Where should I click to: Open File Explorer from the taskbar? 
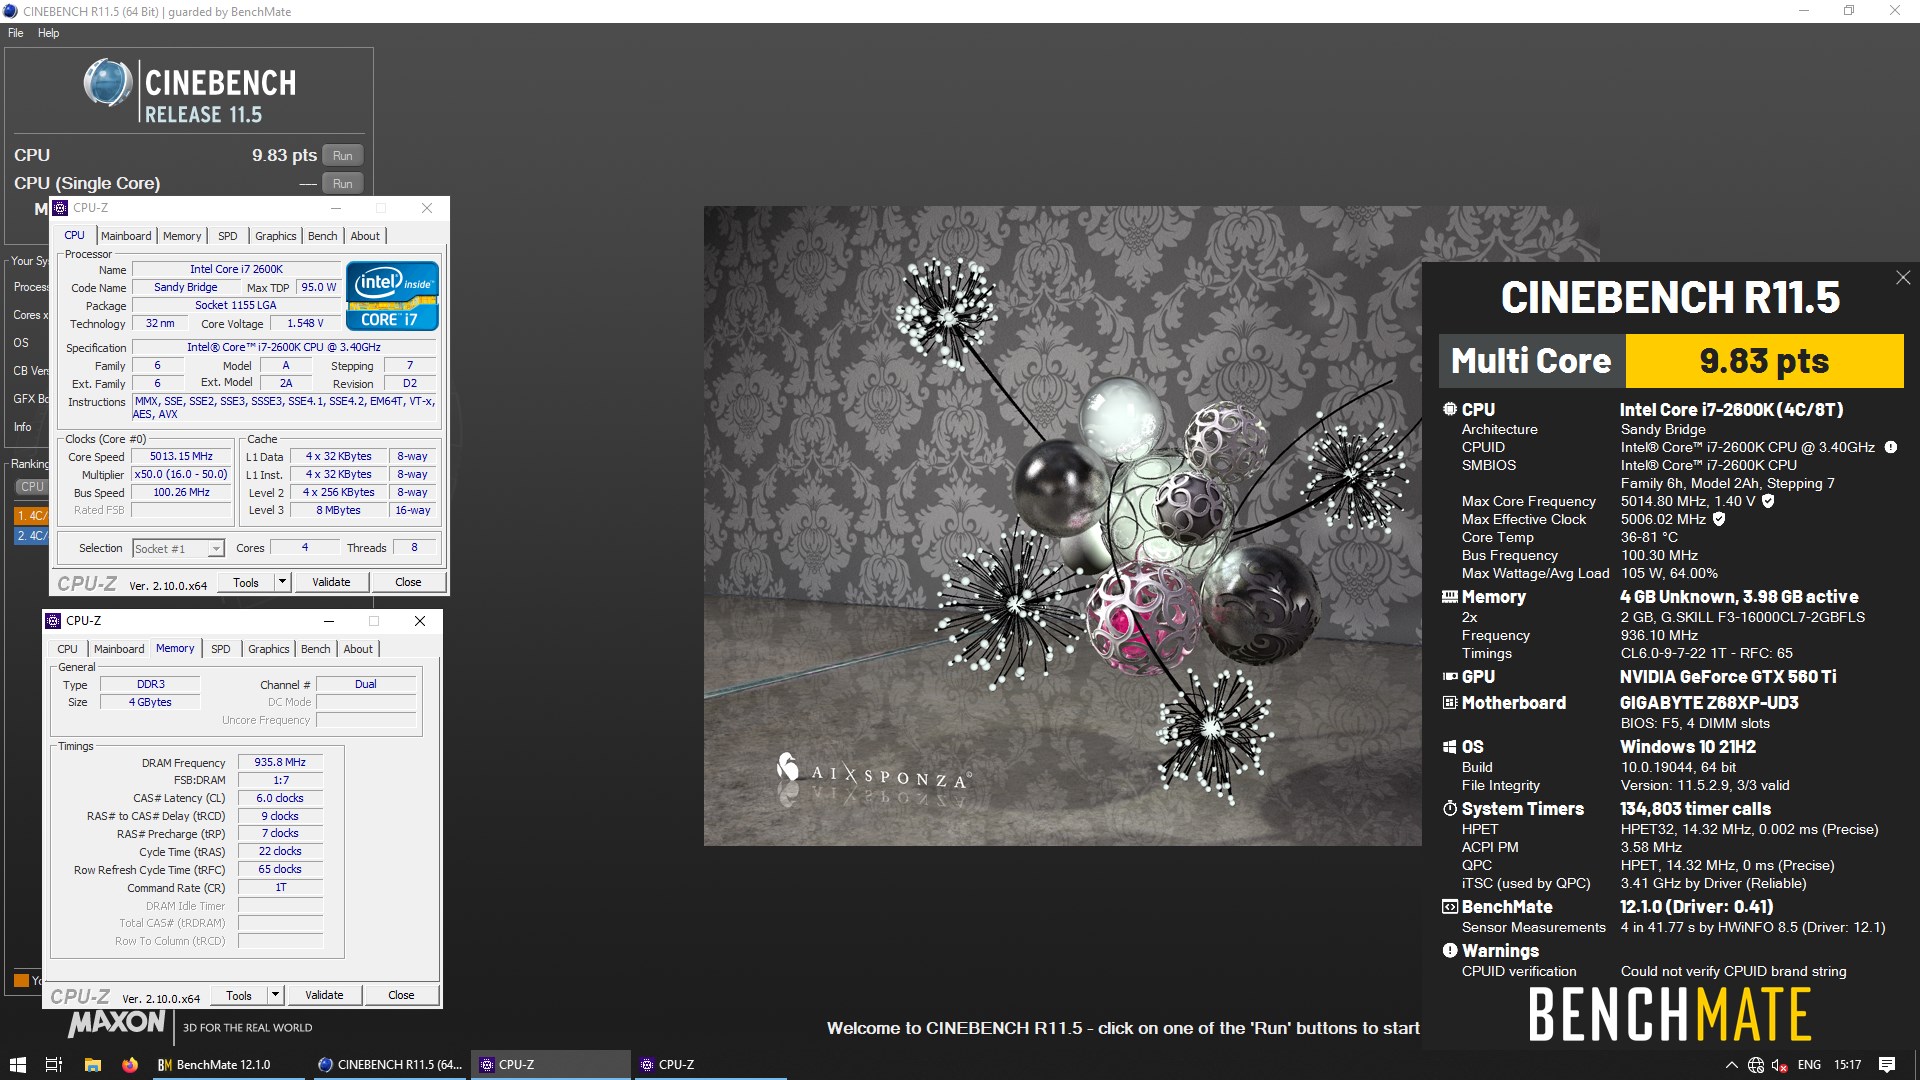click(92, 1065)
